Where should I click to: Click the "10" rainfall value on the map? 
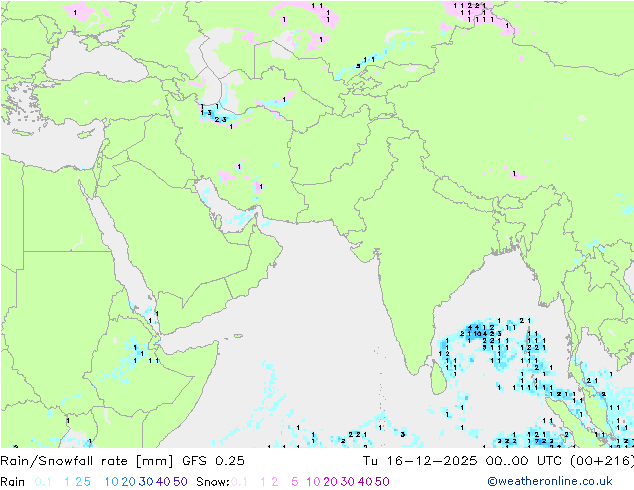tap(478, 334)
